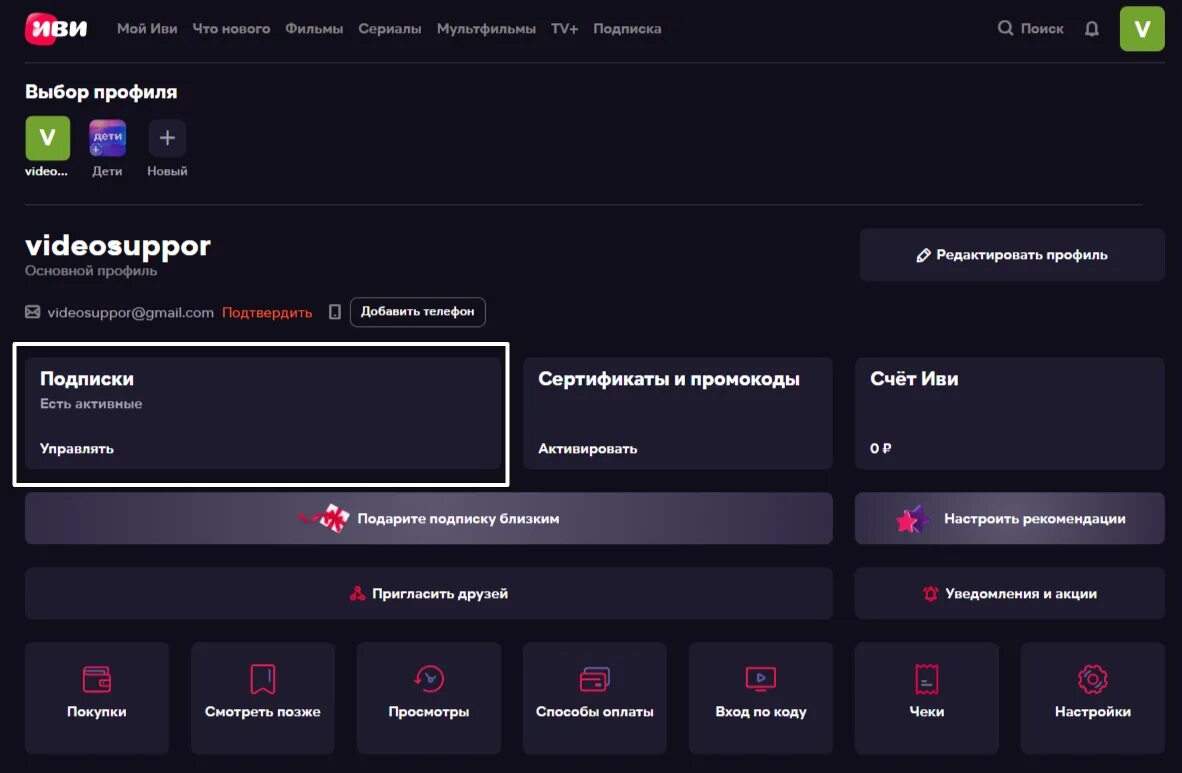Screen dimensions: 1182x773
Task: Click the search magnifier icon
Action: [x=1005, y=28]
